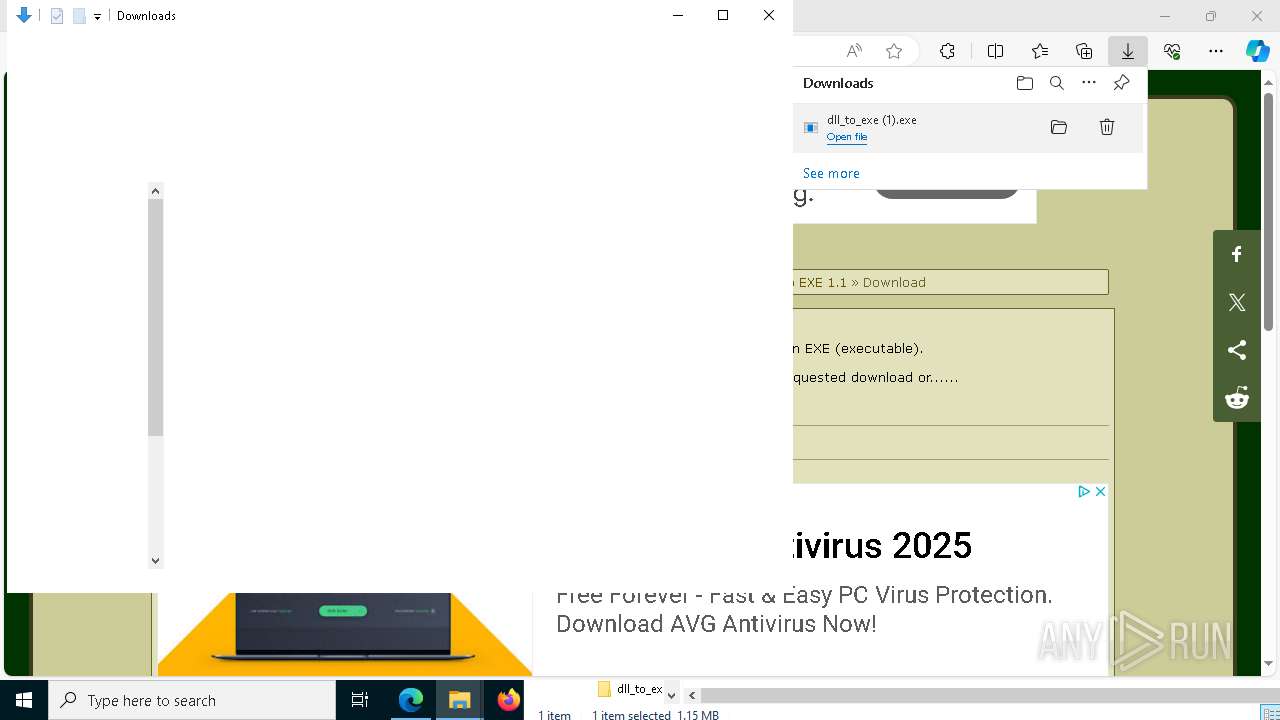Click the generic share icon in sidebar
1280x720 pixels.
[1237, 350]
